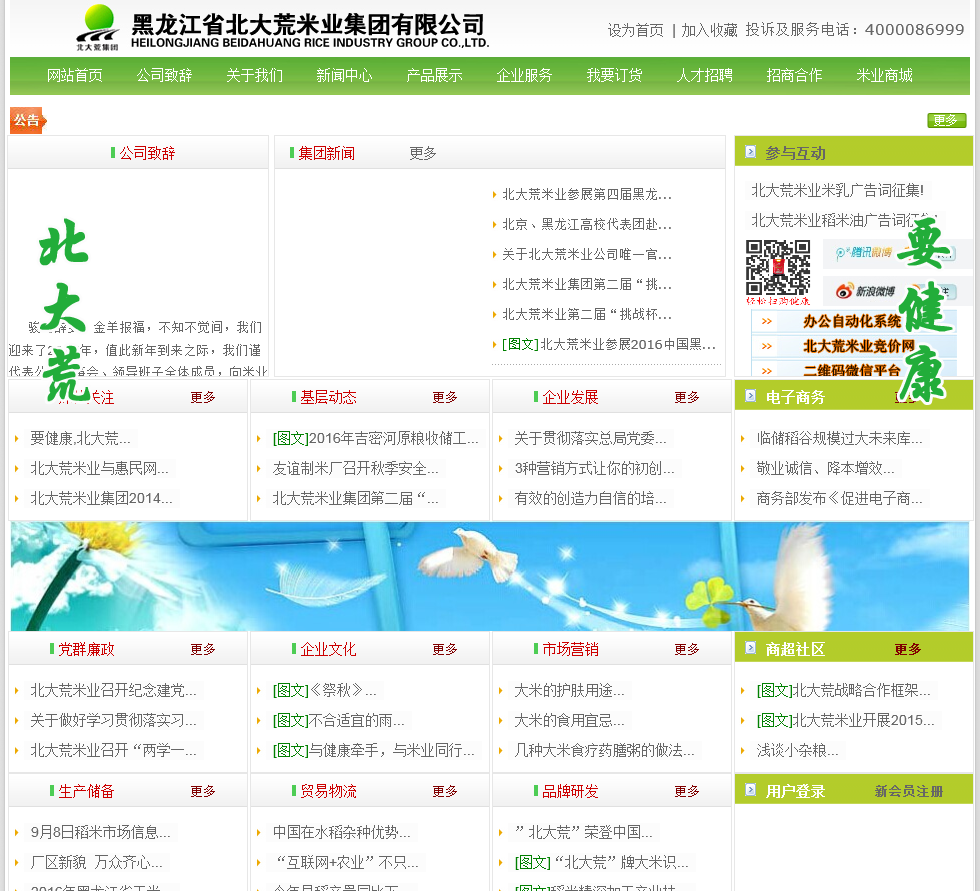Click 更多 in 品牌研发 section
This screenshot has width=980, height=891.
[687, 792]
